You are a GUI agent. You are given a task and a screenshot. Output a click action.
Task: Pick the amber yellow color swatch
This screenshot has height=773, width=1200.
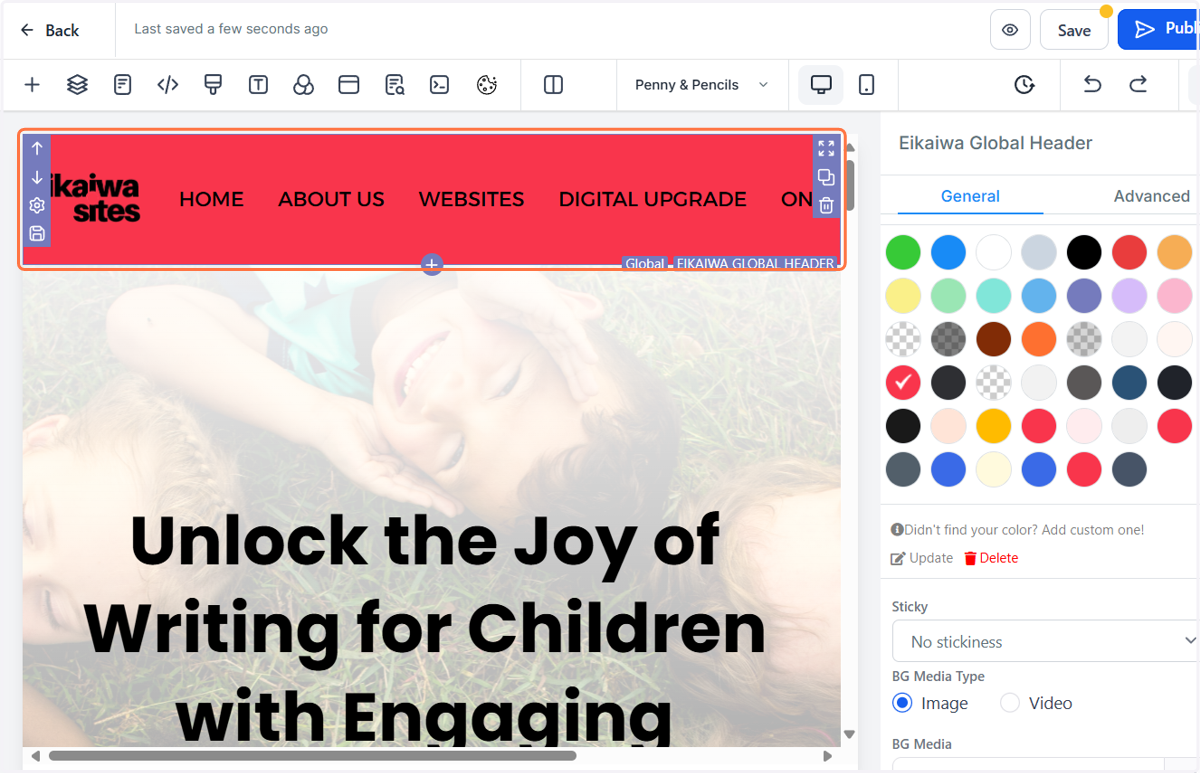pyautogui.click(x=993, y=425)
